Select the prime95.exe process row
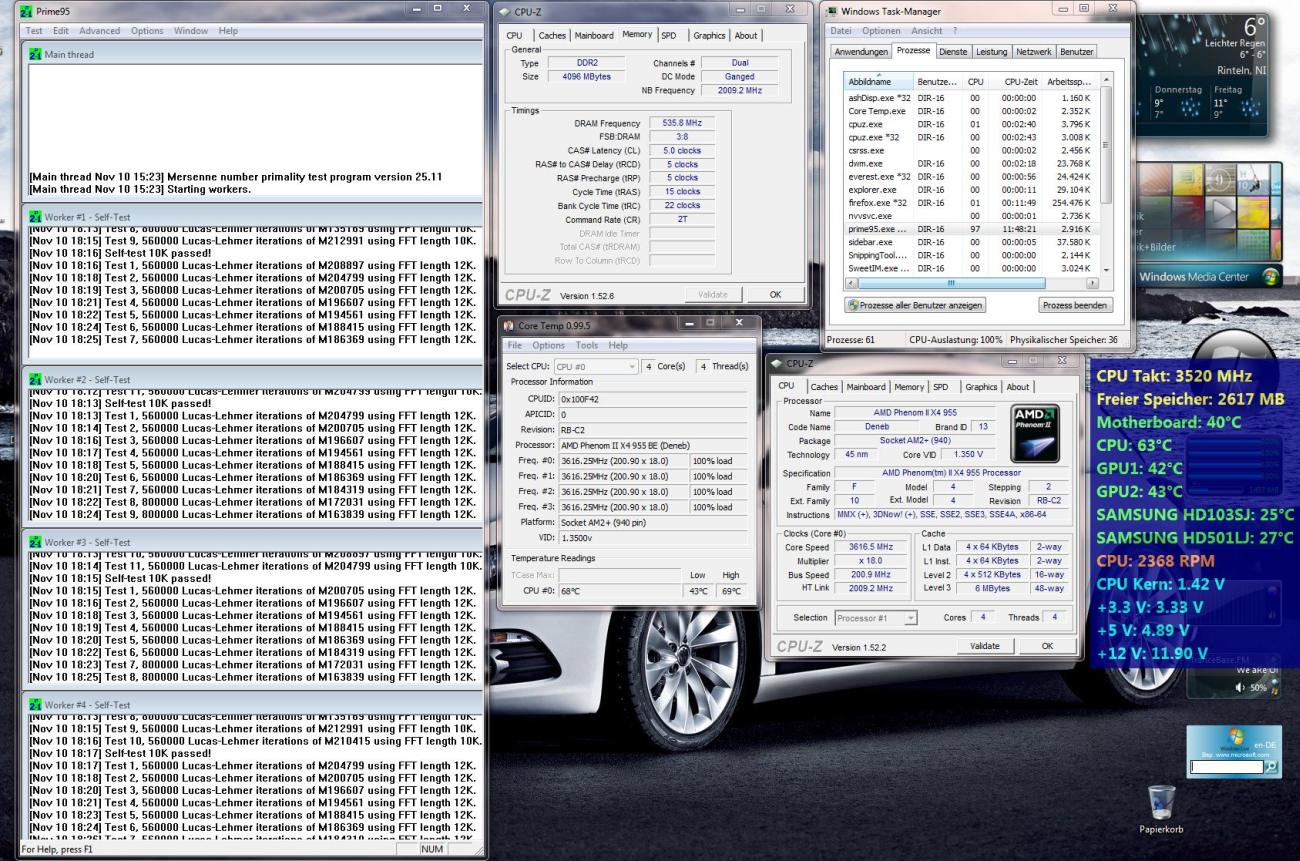The width and height of the screenshot is (1300, 861). [971, 229]
